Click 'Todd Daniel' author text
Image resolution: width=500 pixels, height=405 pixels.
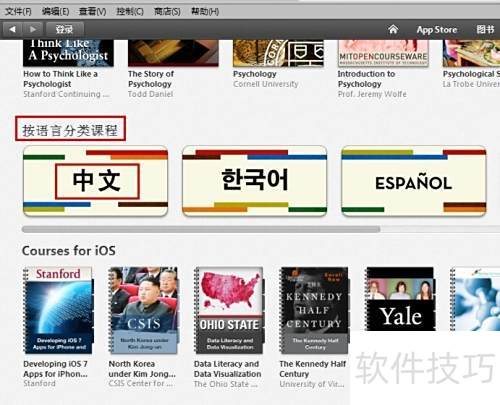pos(150,94)
